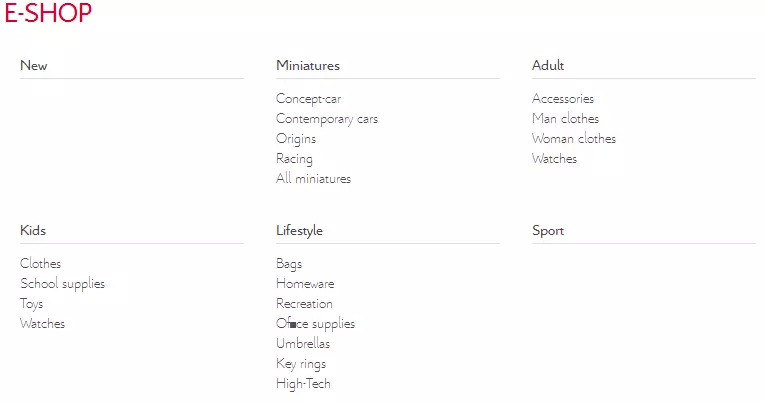The height and width of the screenshot is (403, 764).
Task: Open Adult Accessories link
Action: [563, 99]
